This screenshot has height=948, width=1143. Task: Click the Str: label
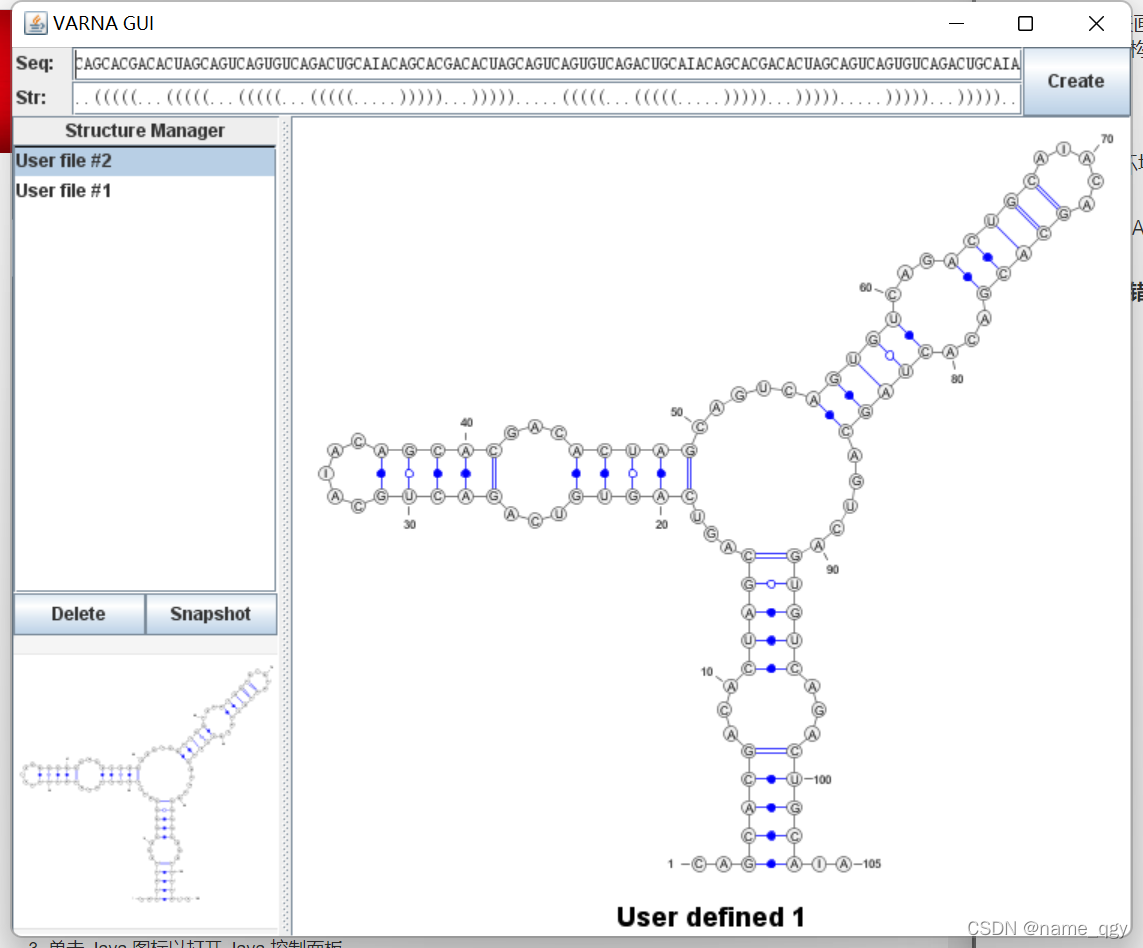click(x=31, y=98)
